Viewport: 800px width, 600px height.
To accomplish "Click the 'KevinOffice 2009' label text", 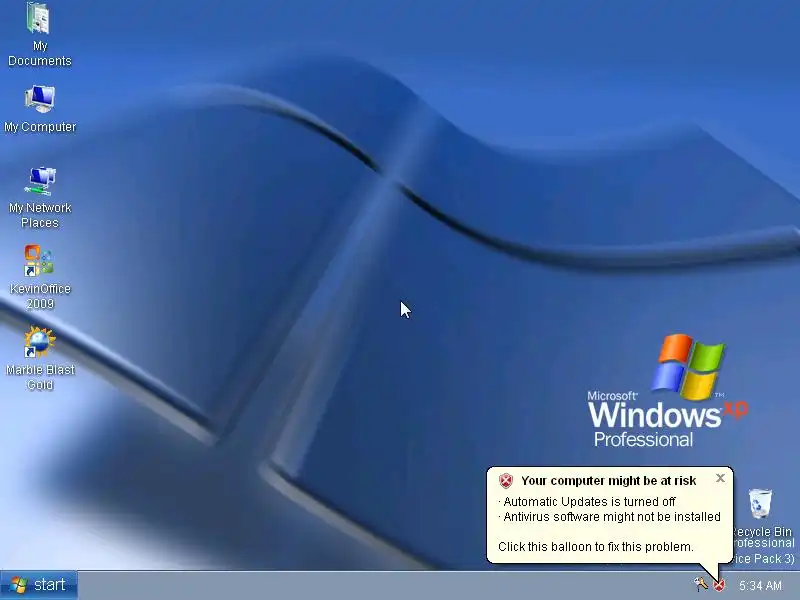I will pyautogui.click(x=40, y=296).
